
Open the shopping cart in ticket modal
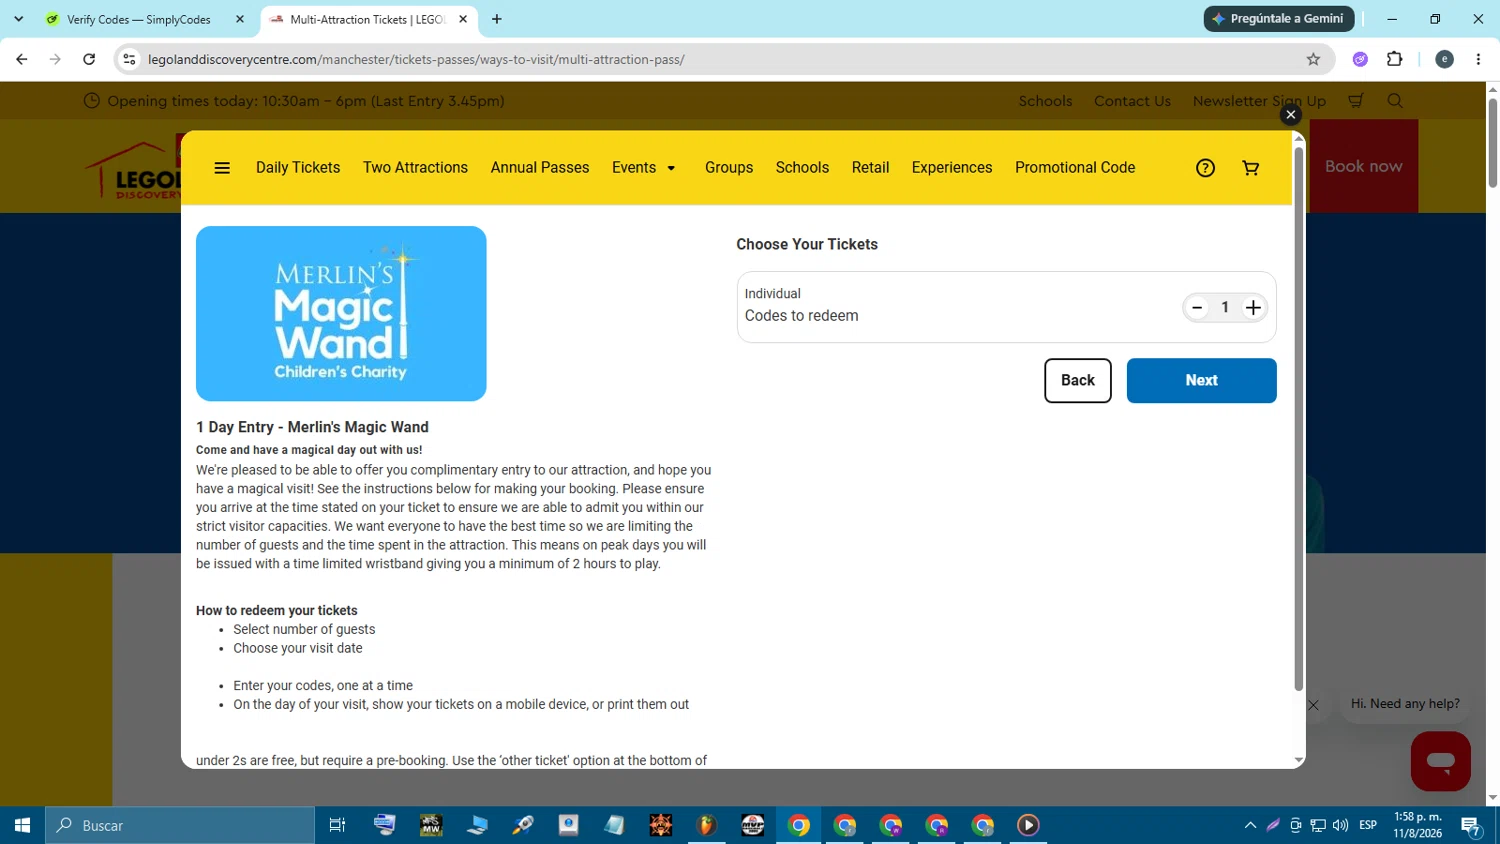(1250, 168)
